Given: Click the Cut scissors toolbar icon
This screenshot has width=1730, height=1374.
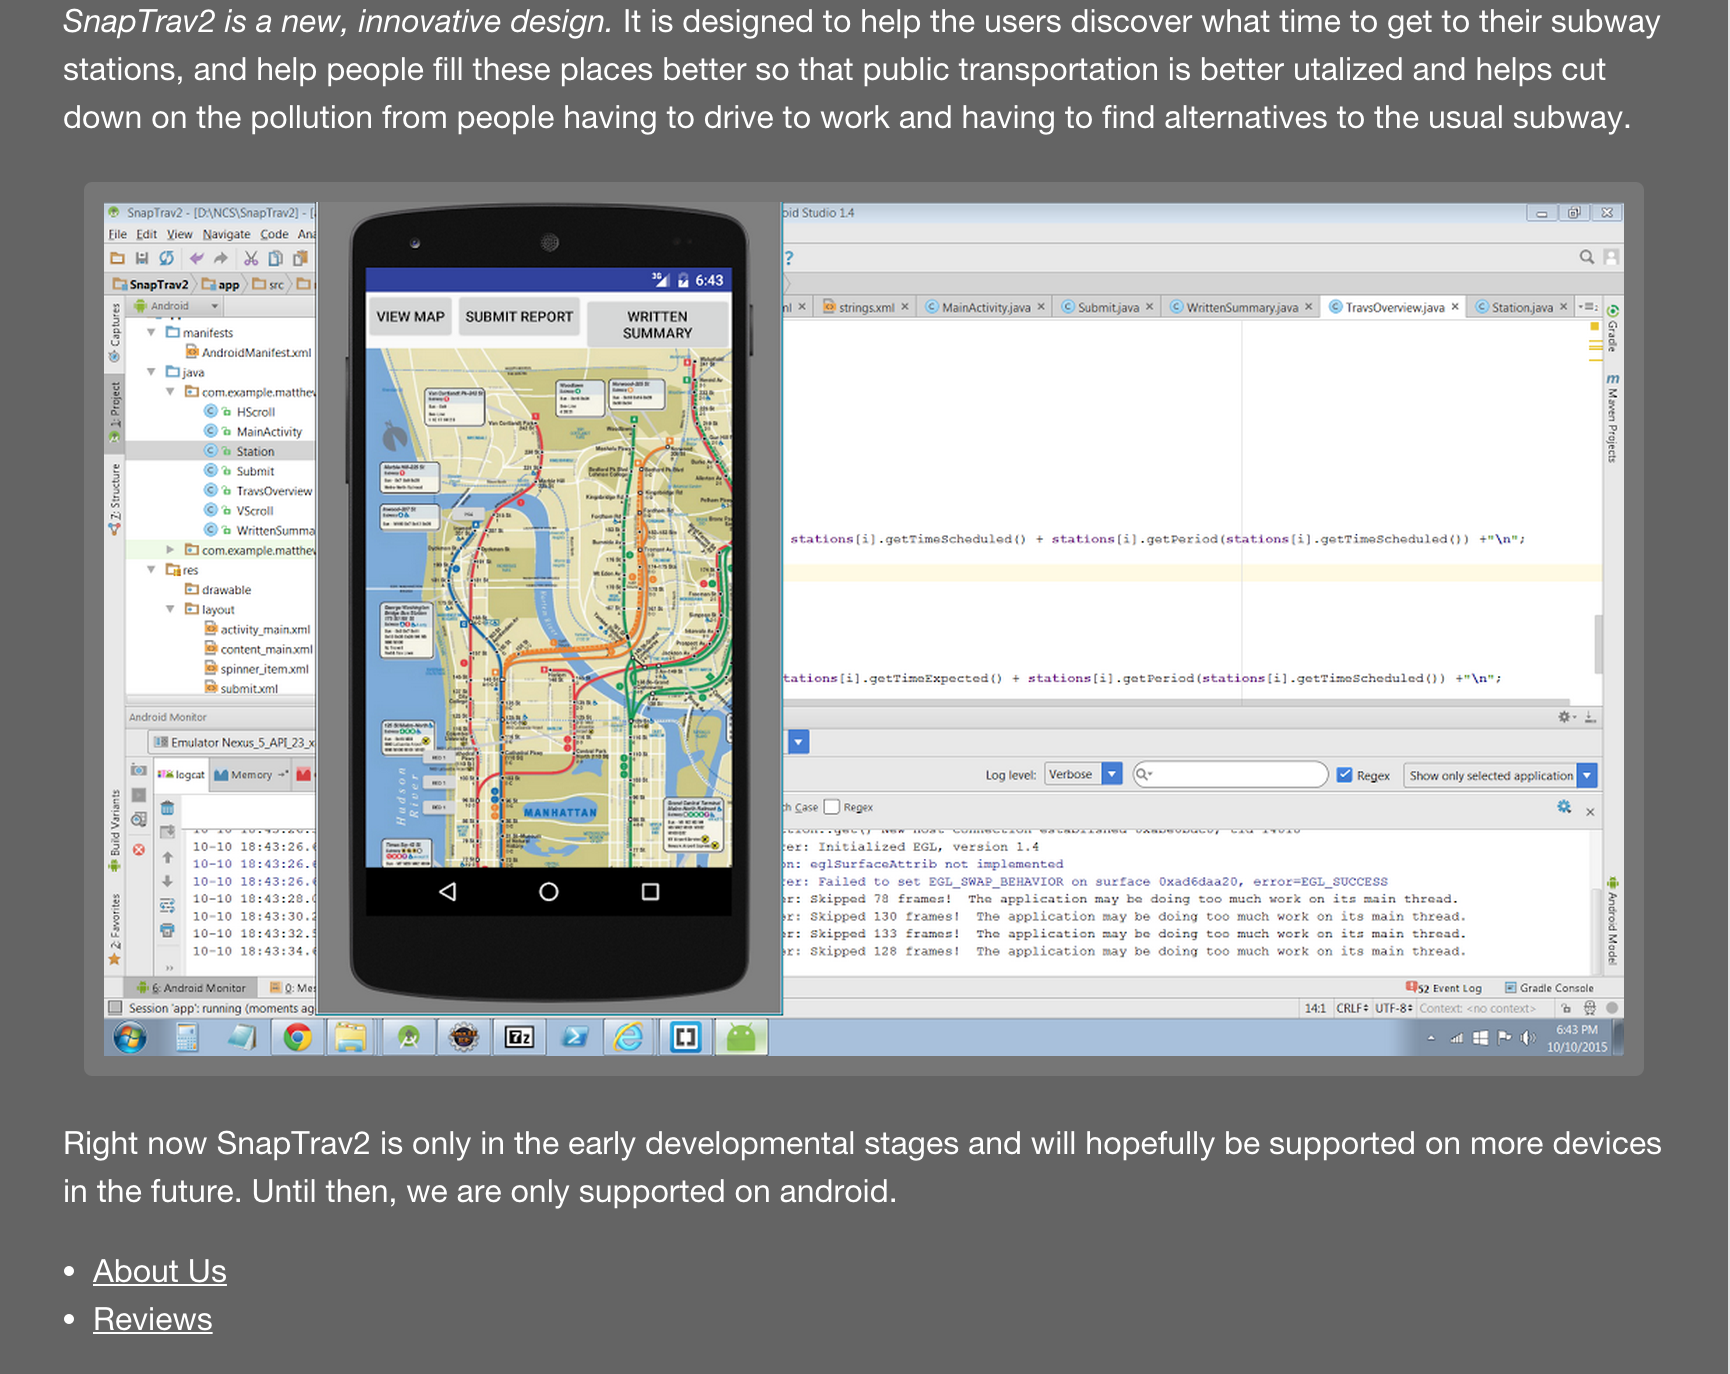Looking at the screenshot, I should [x=251, y=258].
